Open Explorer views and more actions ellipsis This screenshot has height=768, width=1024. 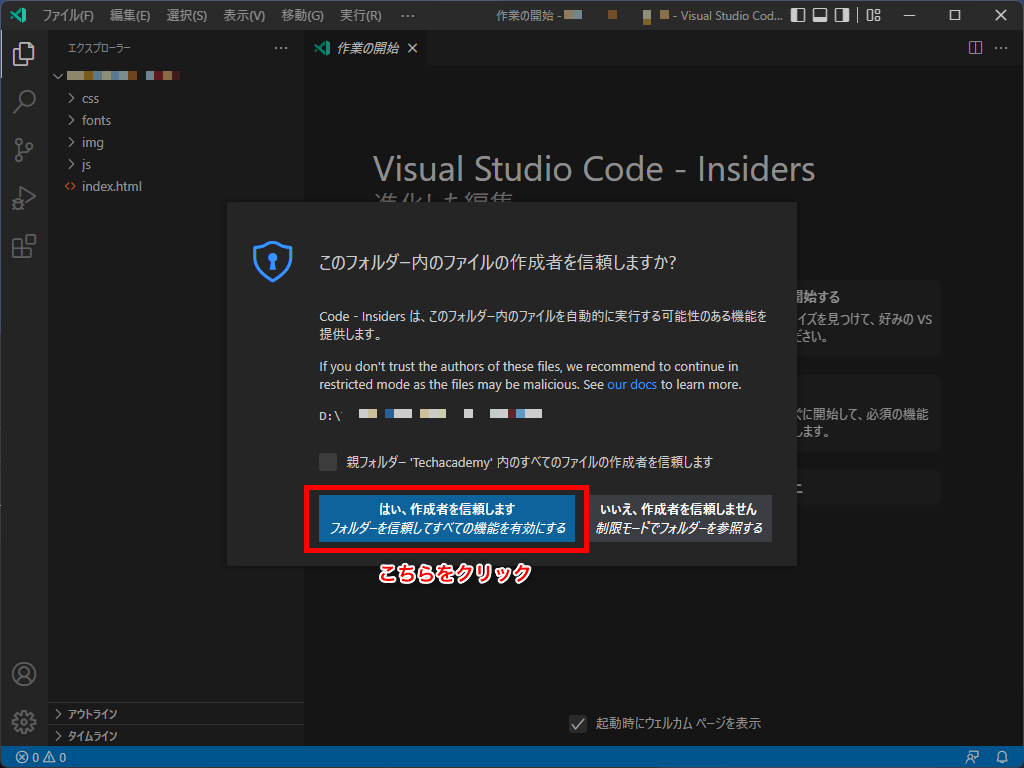(281, 48)
